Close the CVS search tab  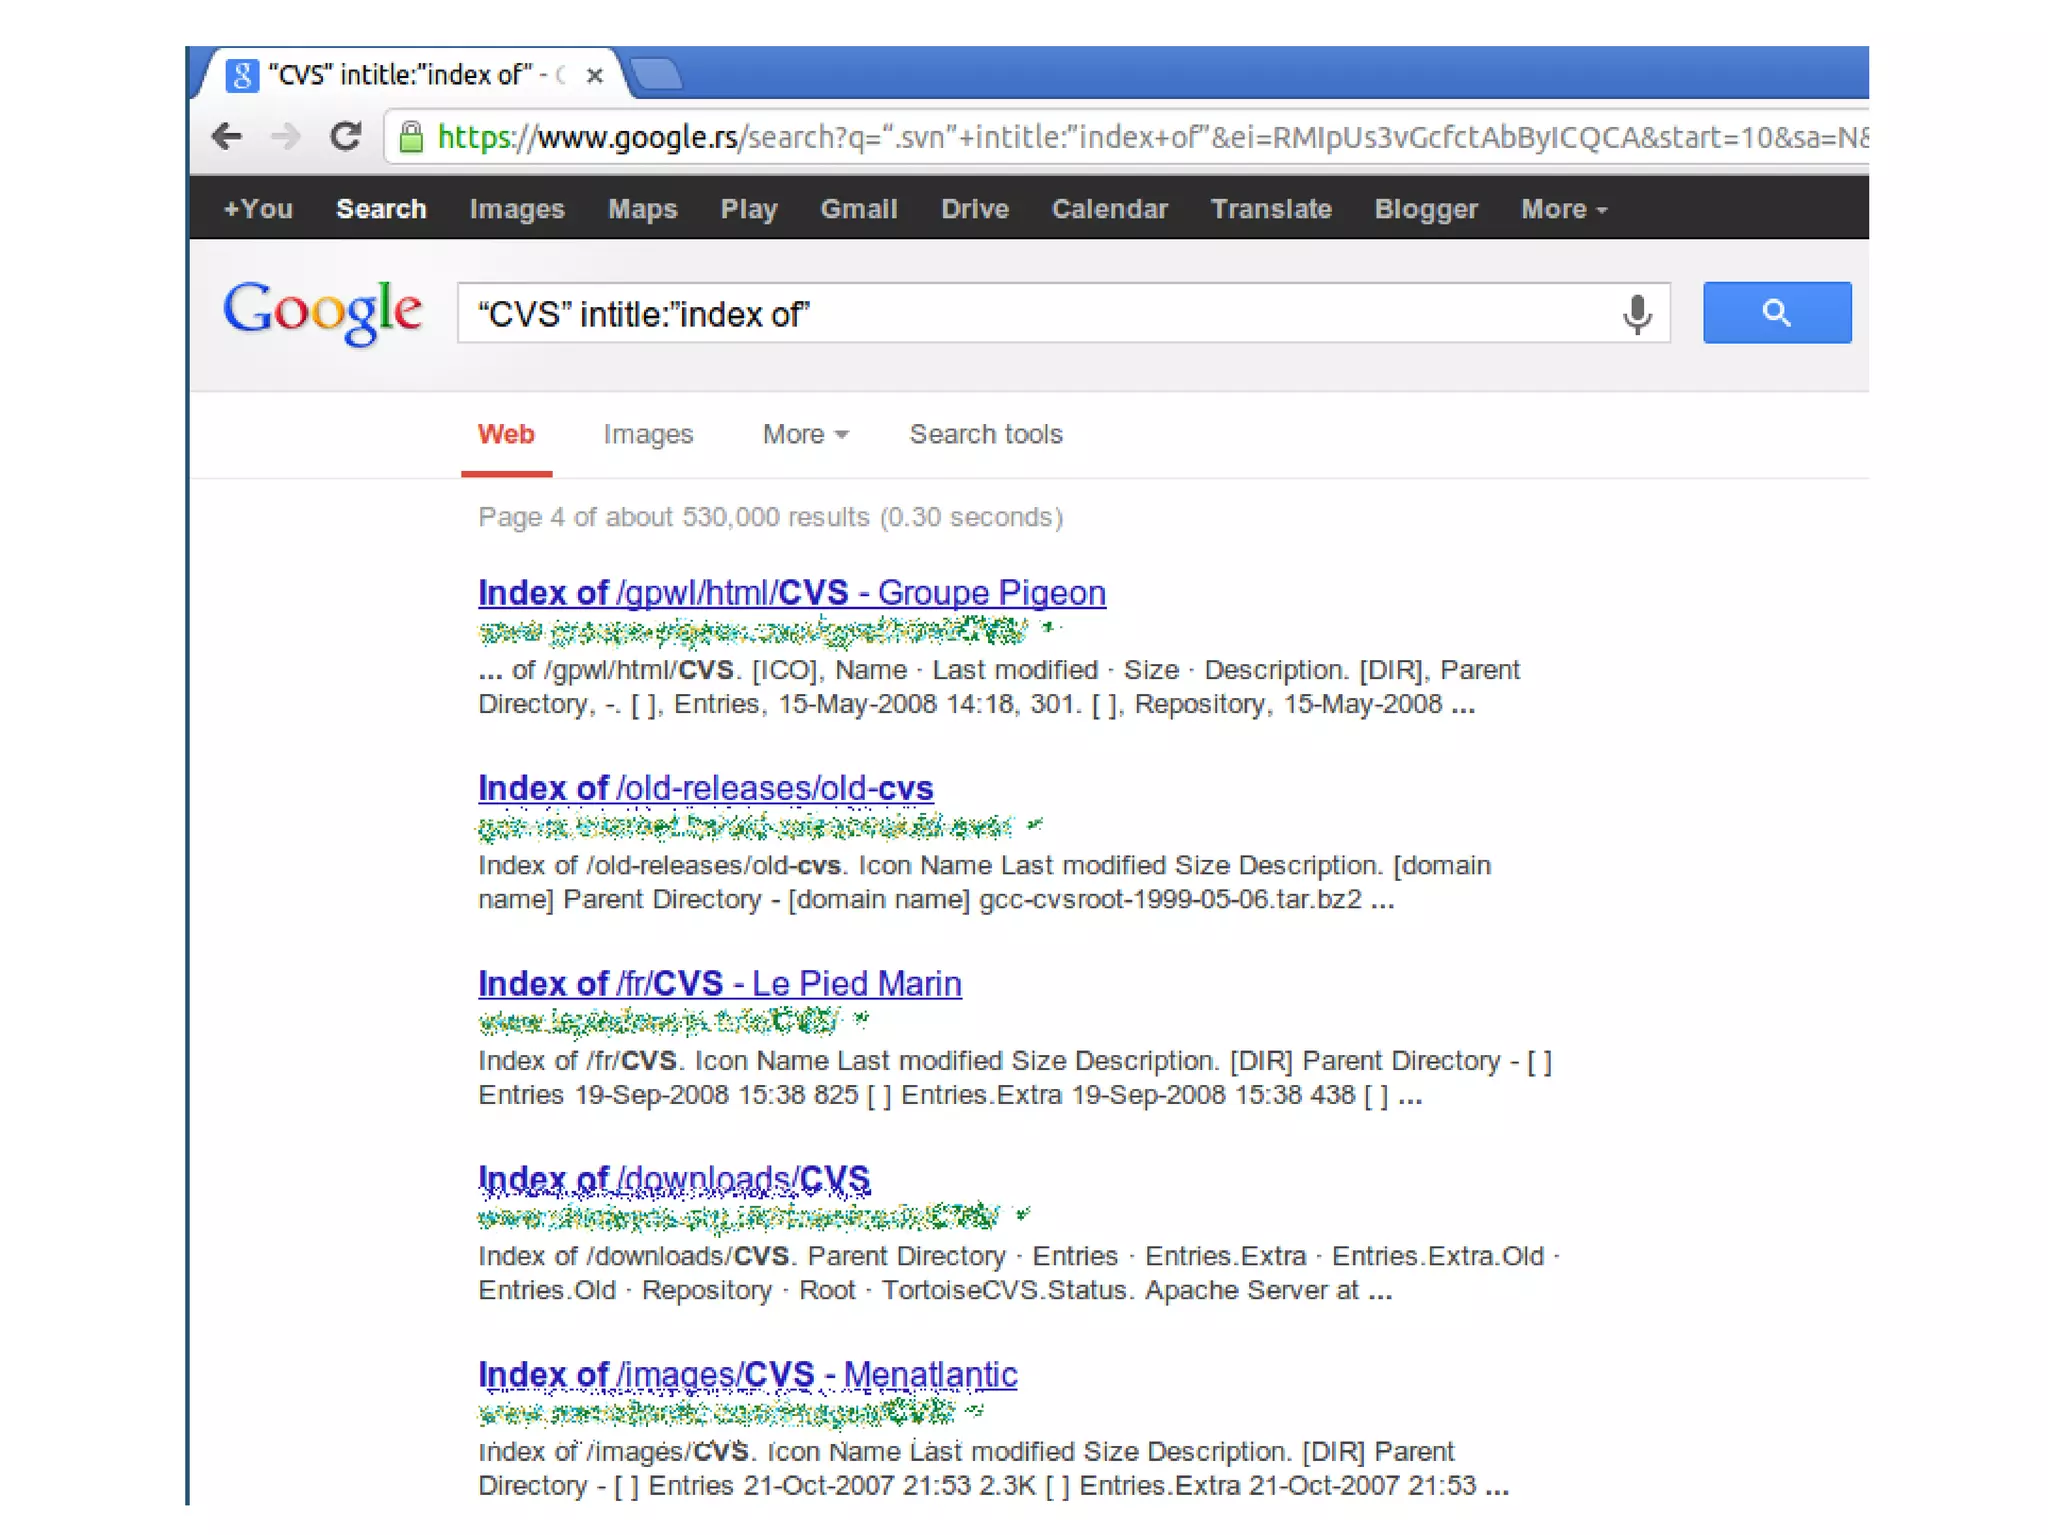click(x=595, y=76)
